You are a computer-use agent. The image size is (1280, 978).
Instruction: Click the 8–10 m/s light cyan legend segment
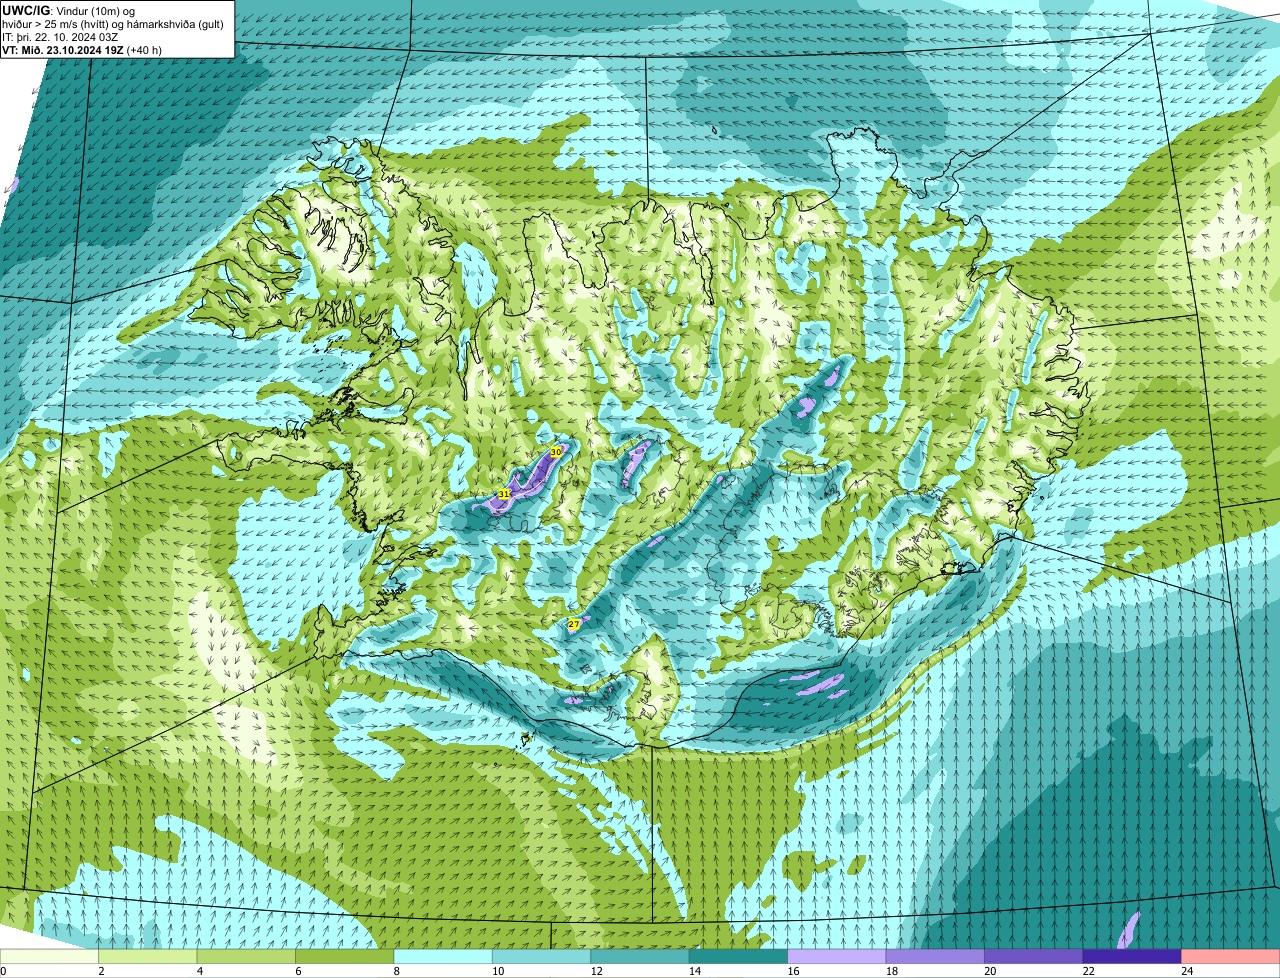[443, 956]
